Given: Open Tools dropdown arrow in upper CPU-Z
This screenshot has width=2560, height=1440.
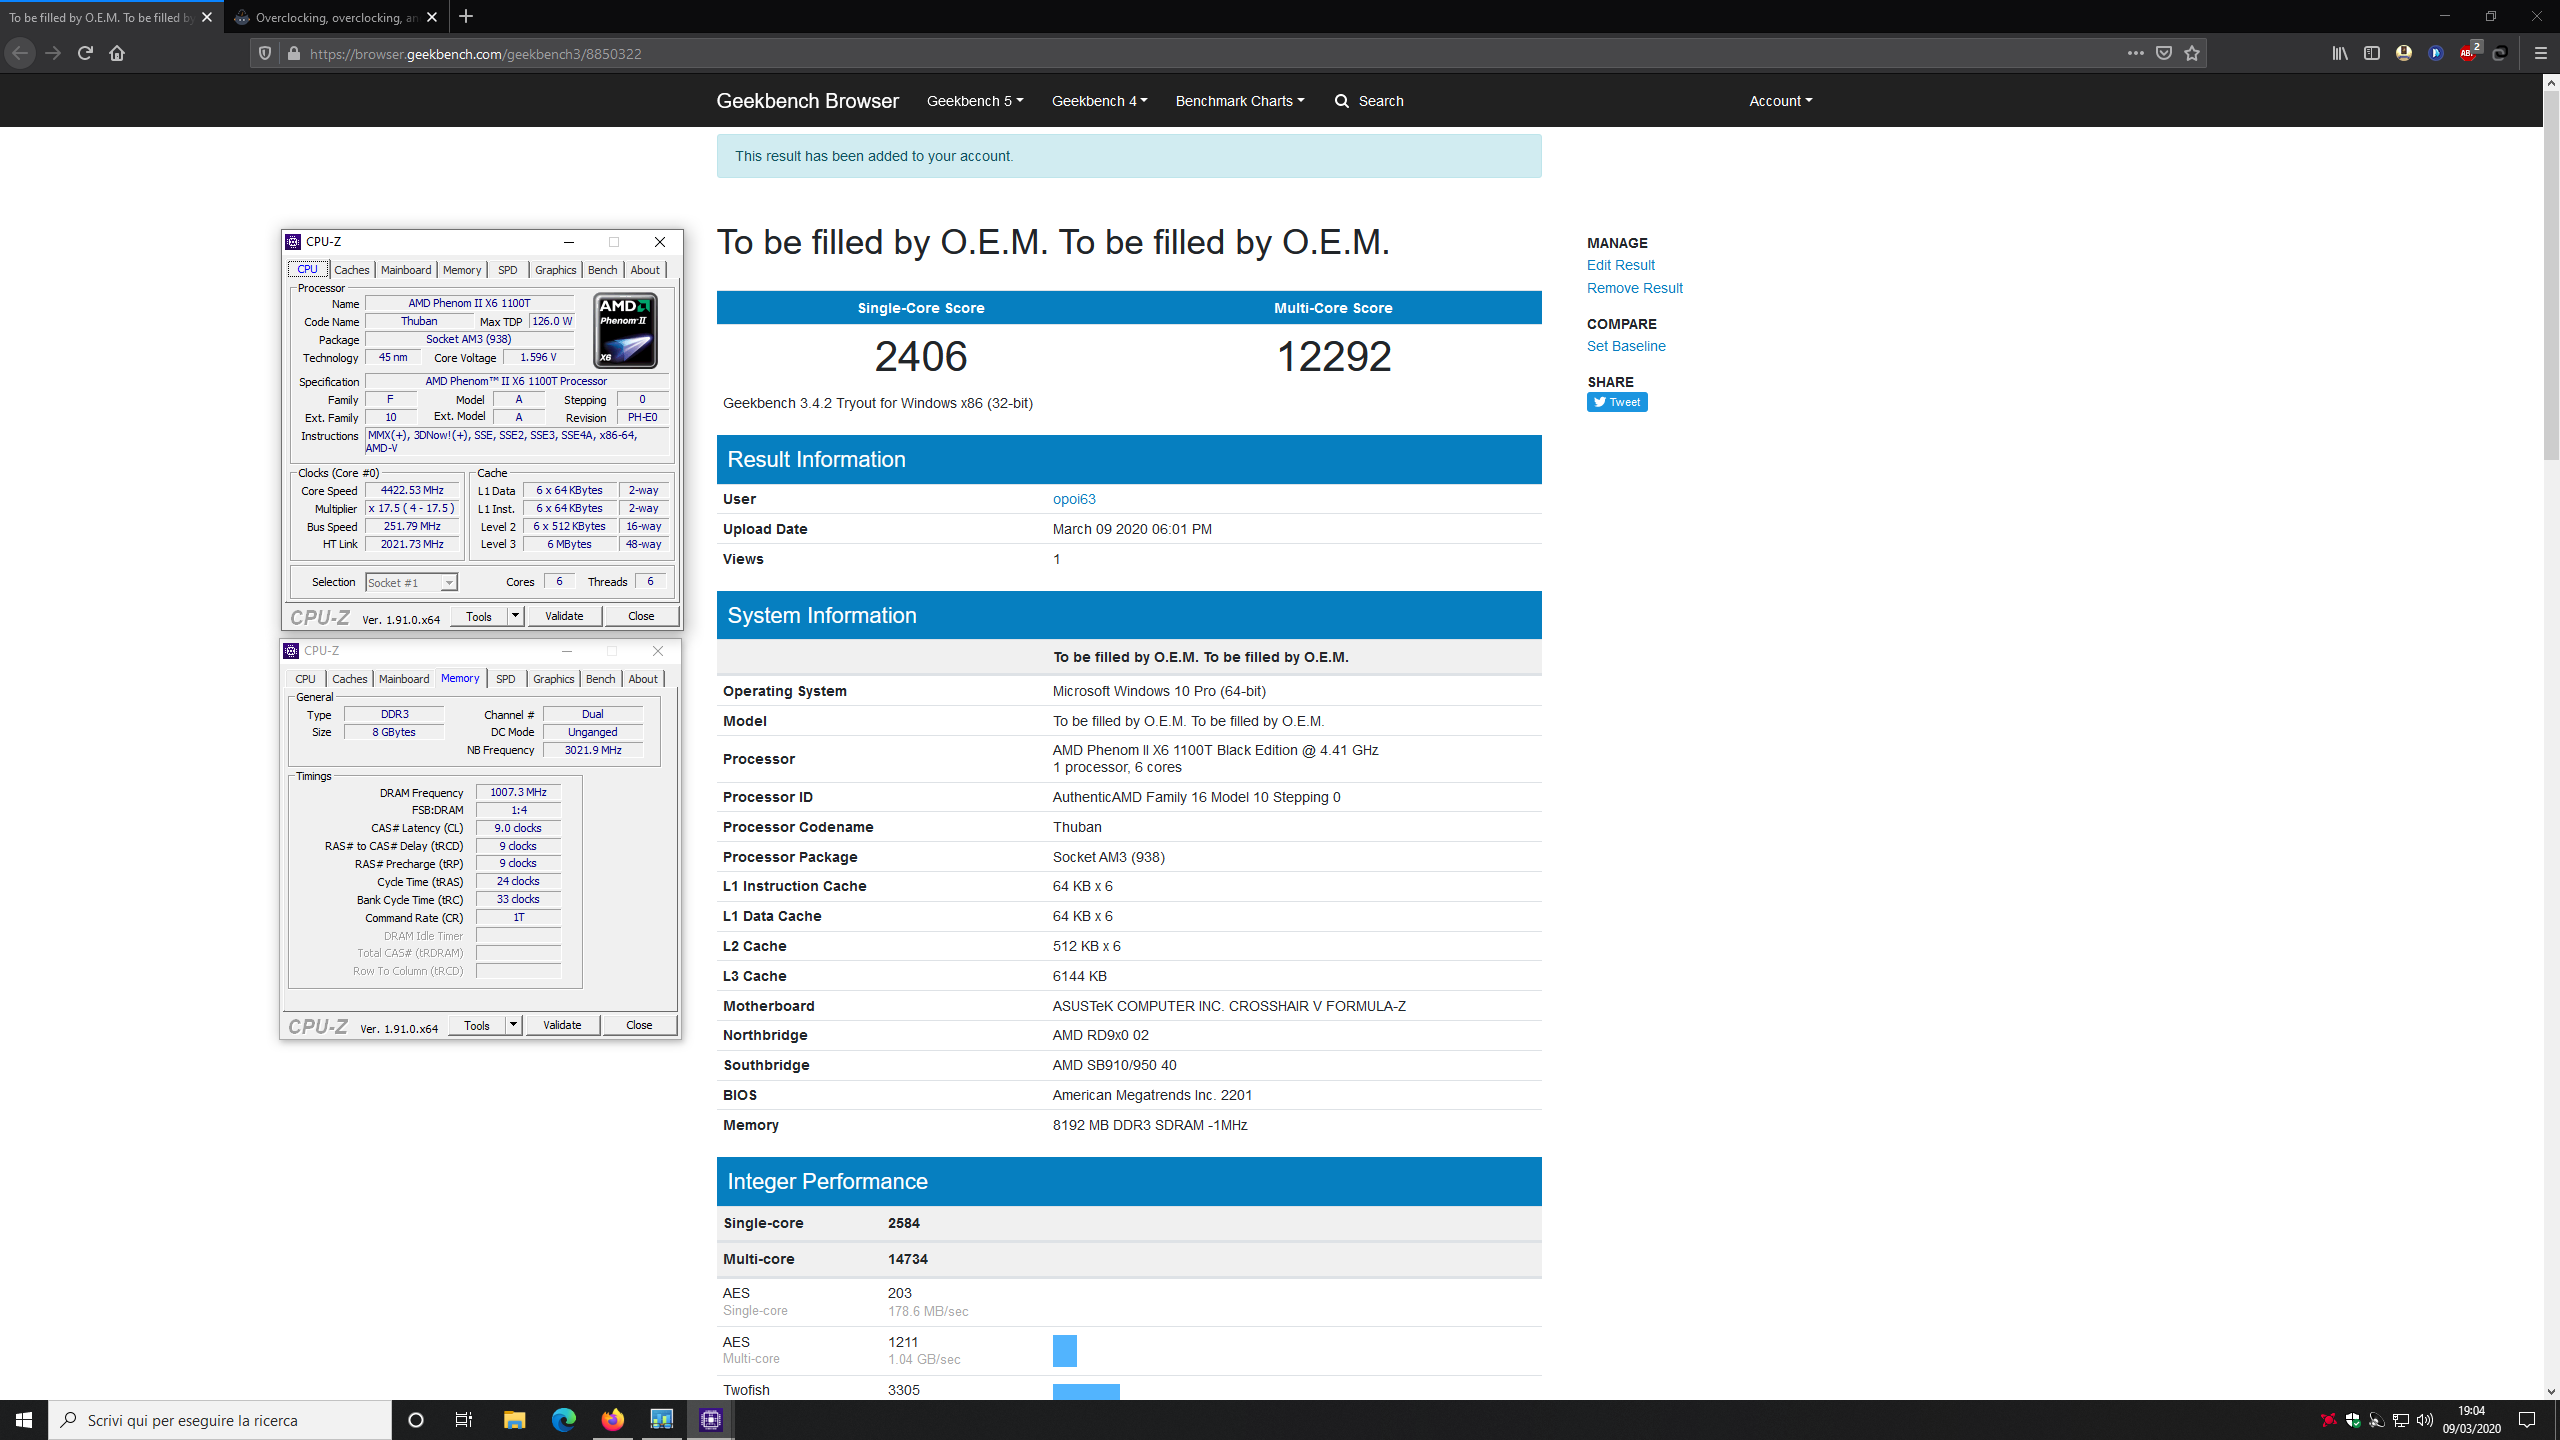Looking at the screenshot, I should click(x=515, y=616).
